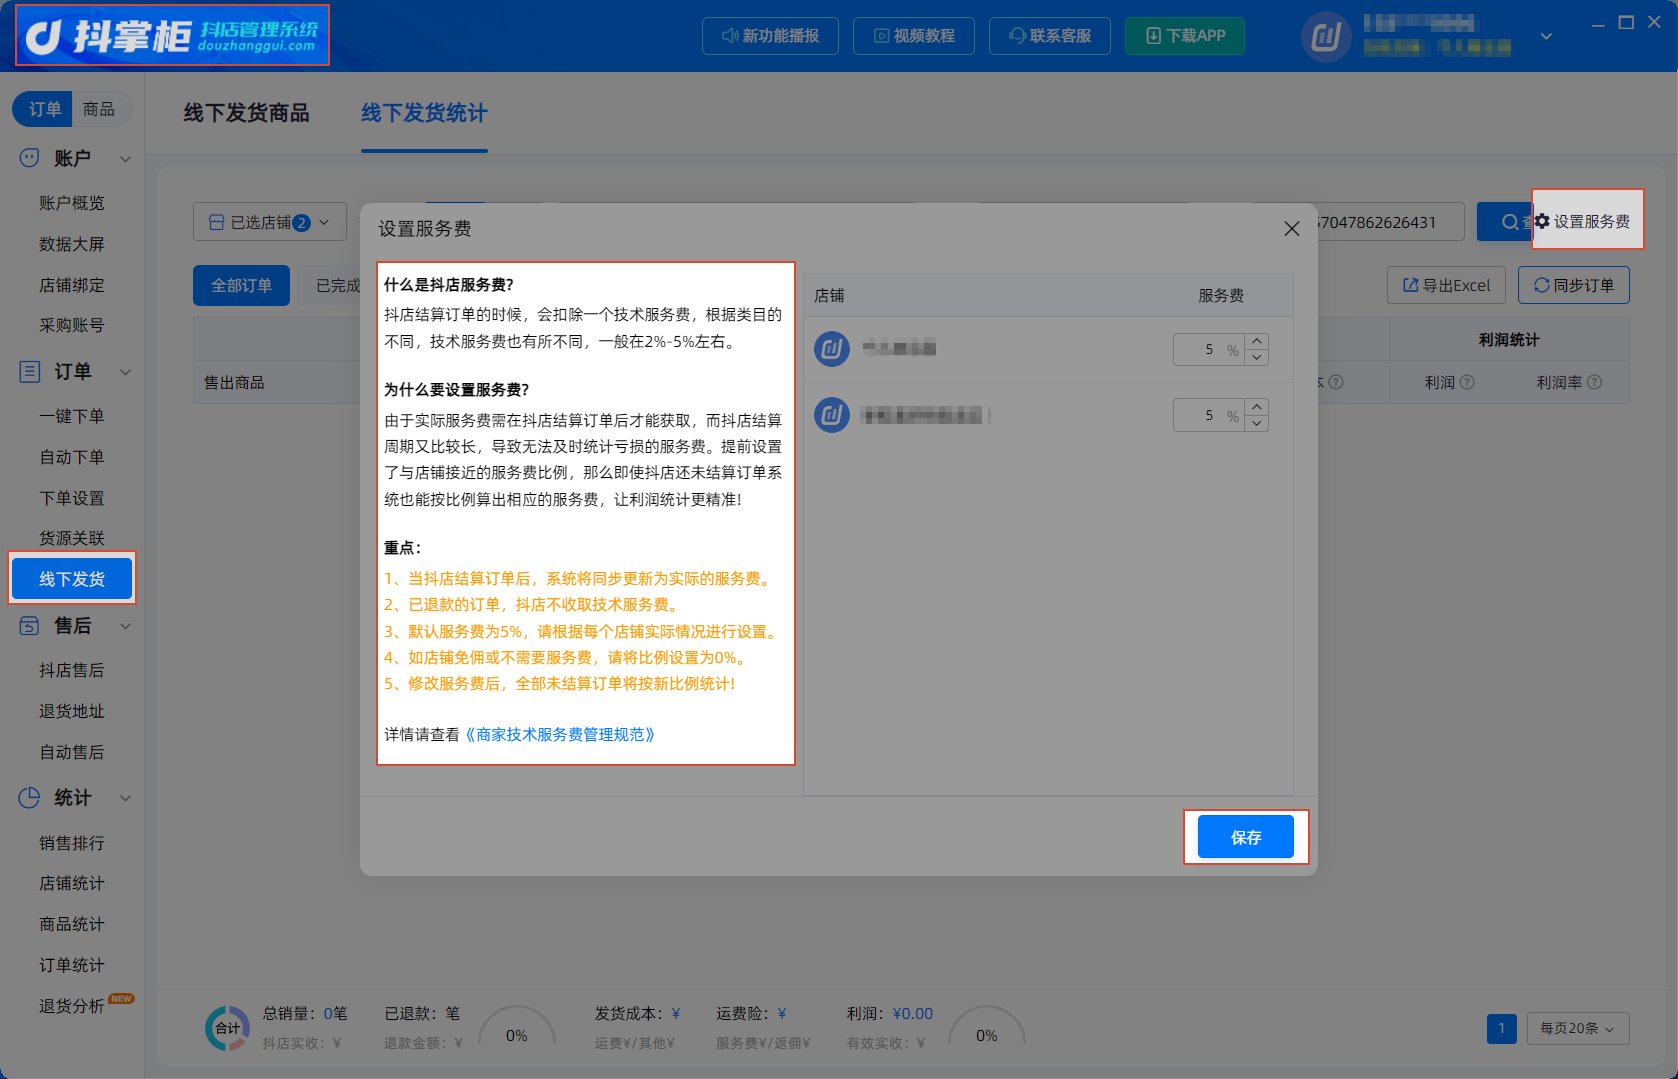
Task: Open 账户概览 page
Action: click(x=72, y=203)
